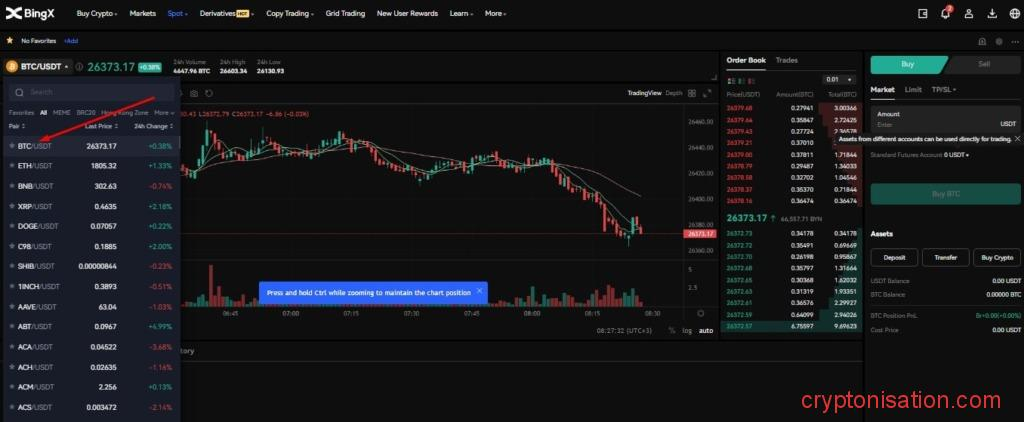Click the user profile icon
The height and width of the screenshot is (422, 1024).
968,14
